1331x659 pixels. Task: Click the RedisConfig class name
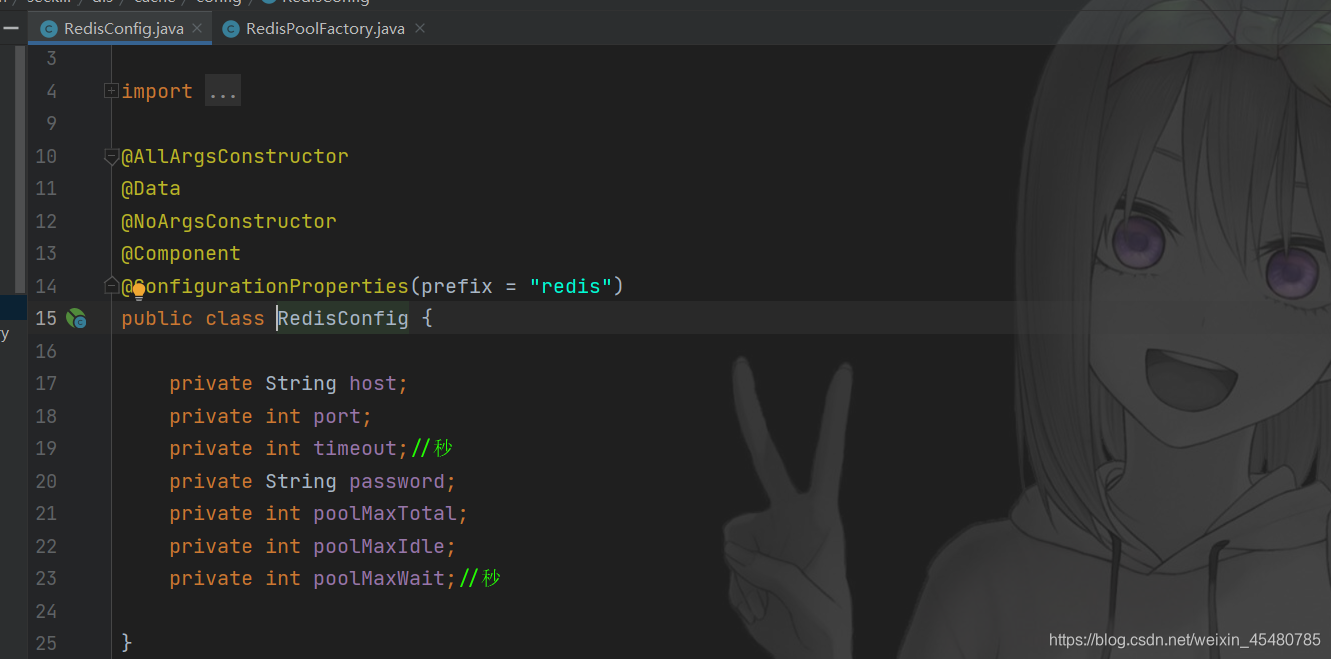pyautogui.click(x=343, y=319)
